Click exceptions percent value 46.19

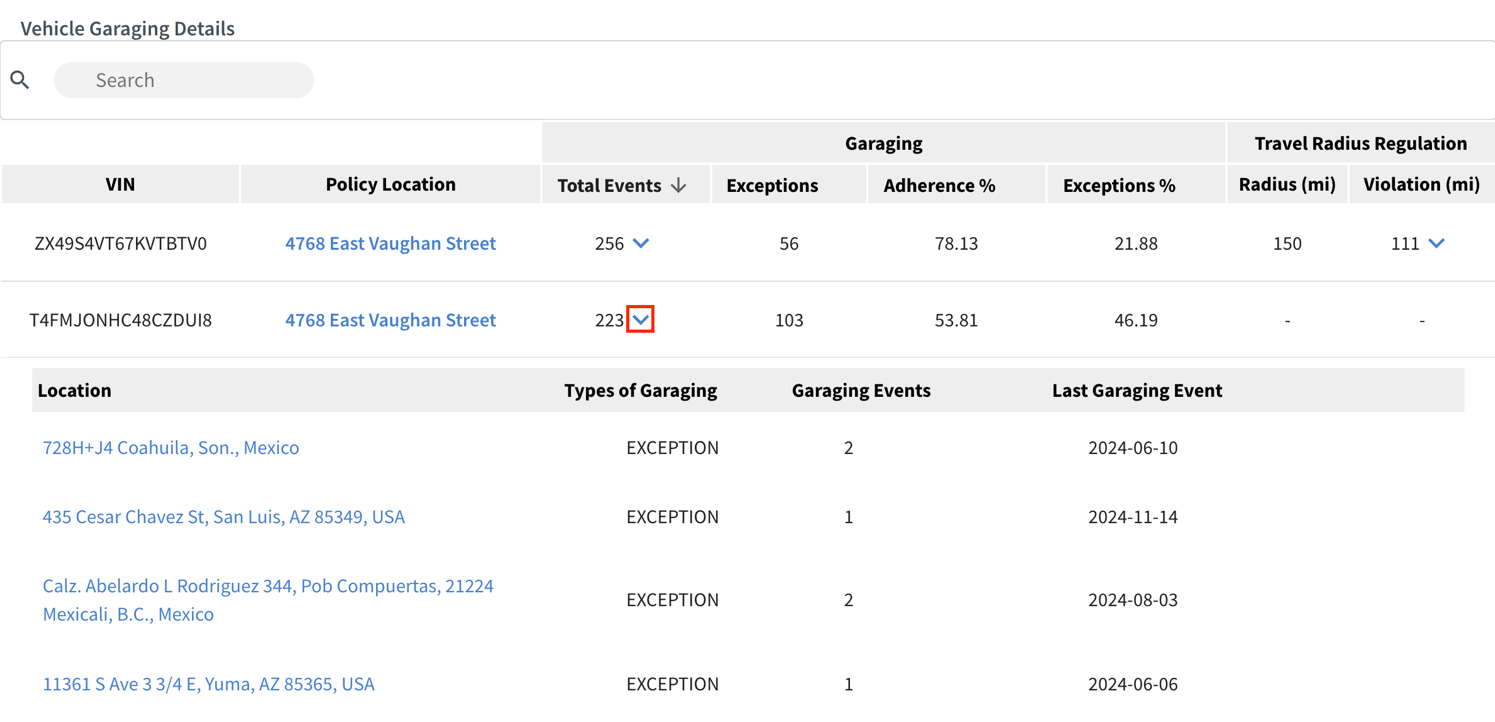tap(1136, 320)
